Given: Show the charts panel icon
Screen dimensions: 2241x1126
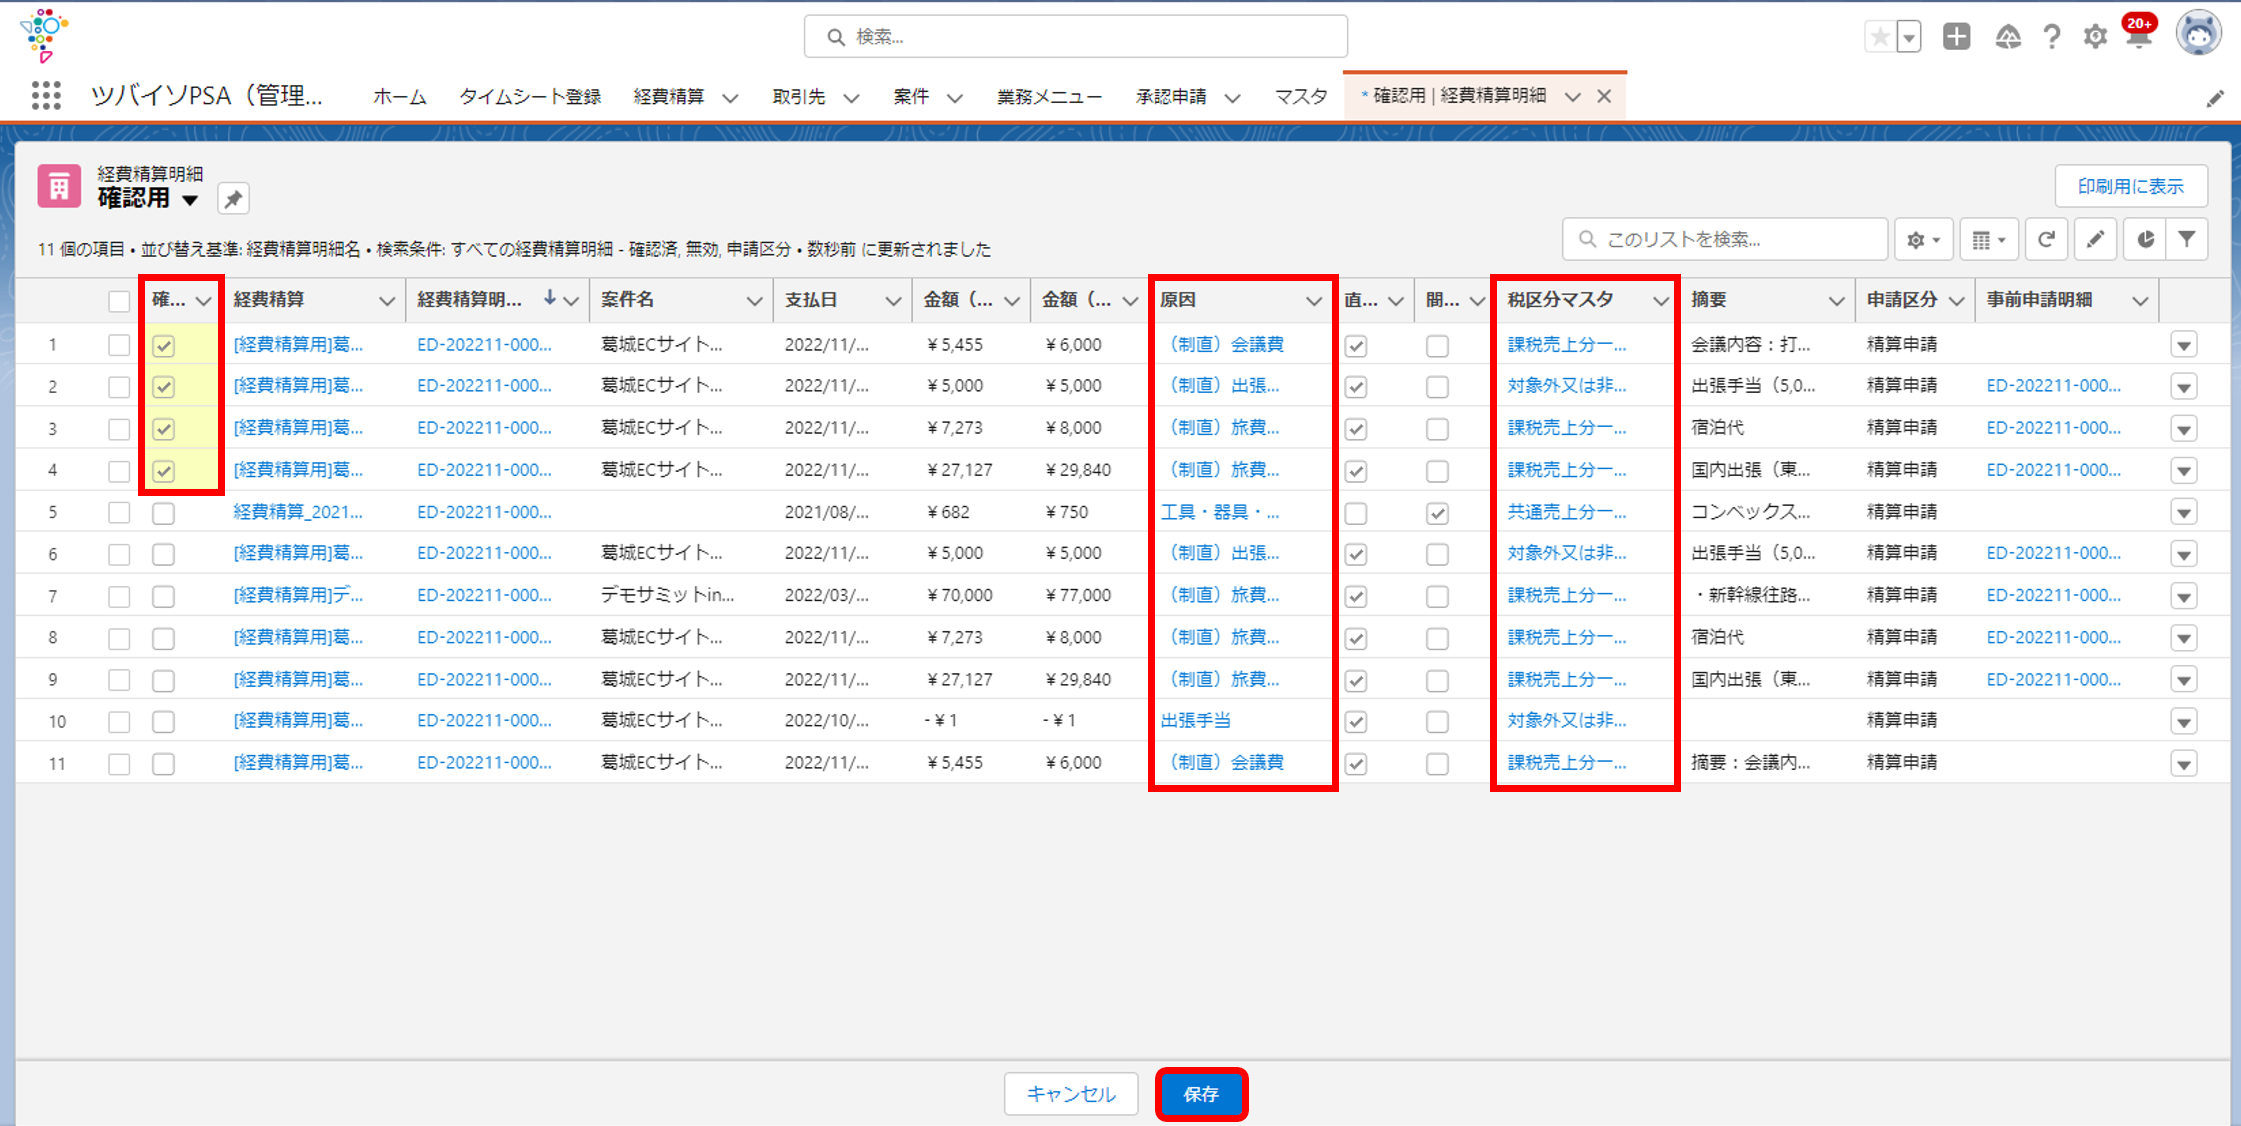Looking at the screenshot, I should click(2145, 239).
